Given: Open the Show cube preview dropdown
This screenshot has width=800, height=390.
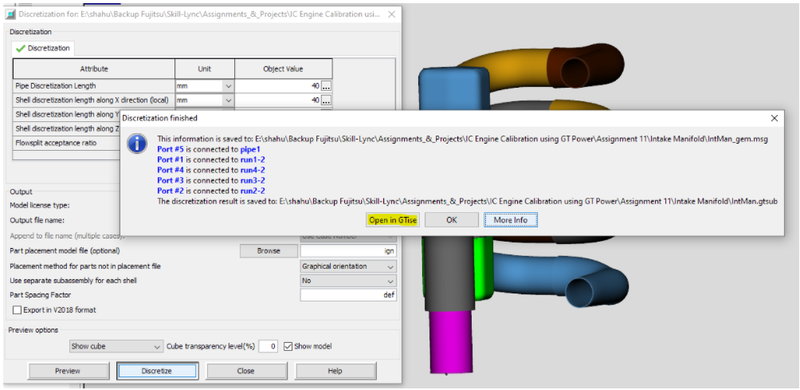Looking at the screenshot, I should point(116,346).
